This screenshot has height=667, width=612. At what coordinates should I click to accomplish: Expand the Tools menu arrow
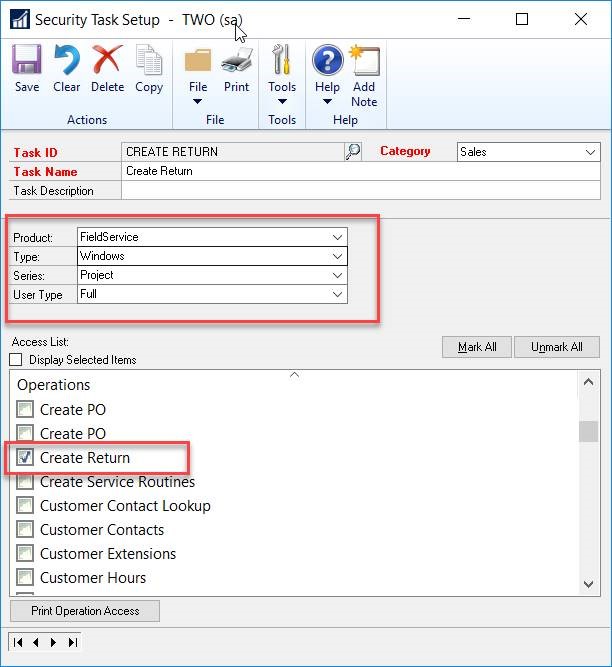click(x=282, y=101)
